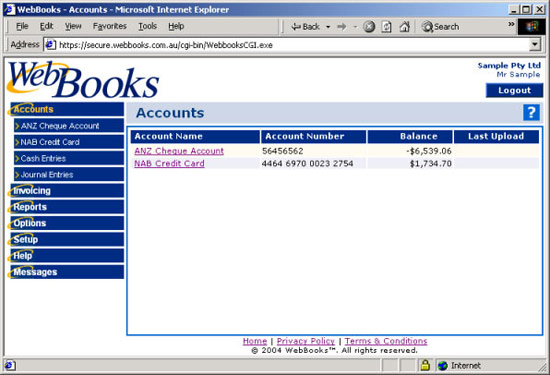Open the Tools menu

click(147, 26)
